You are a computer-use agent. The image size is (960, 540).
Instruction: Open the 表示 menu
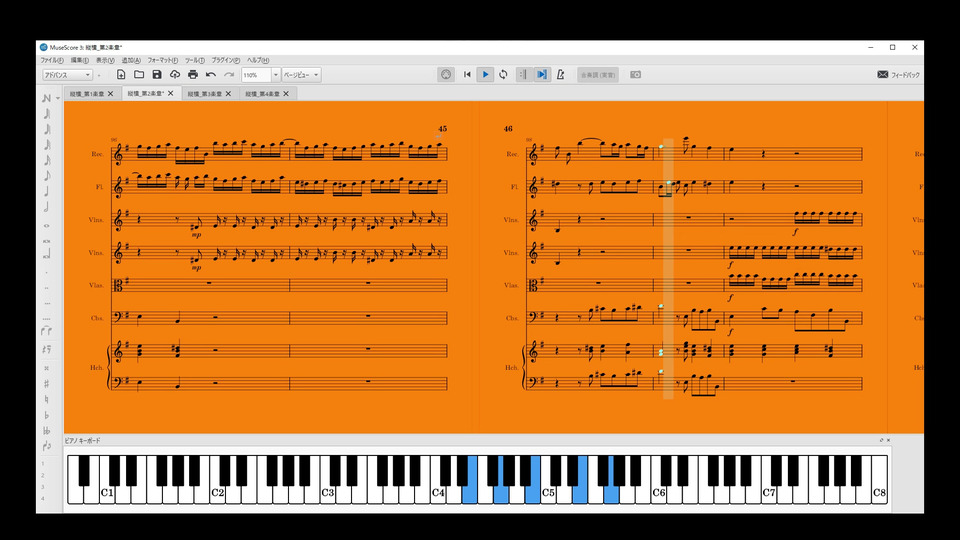105,61
